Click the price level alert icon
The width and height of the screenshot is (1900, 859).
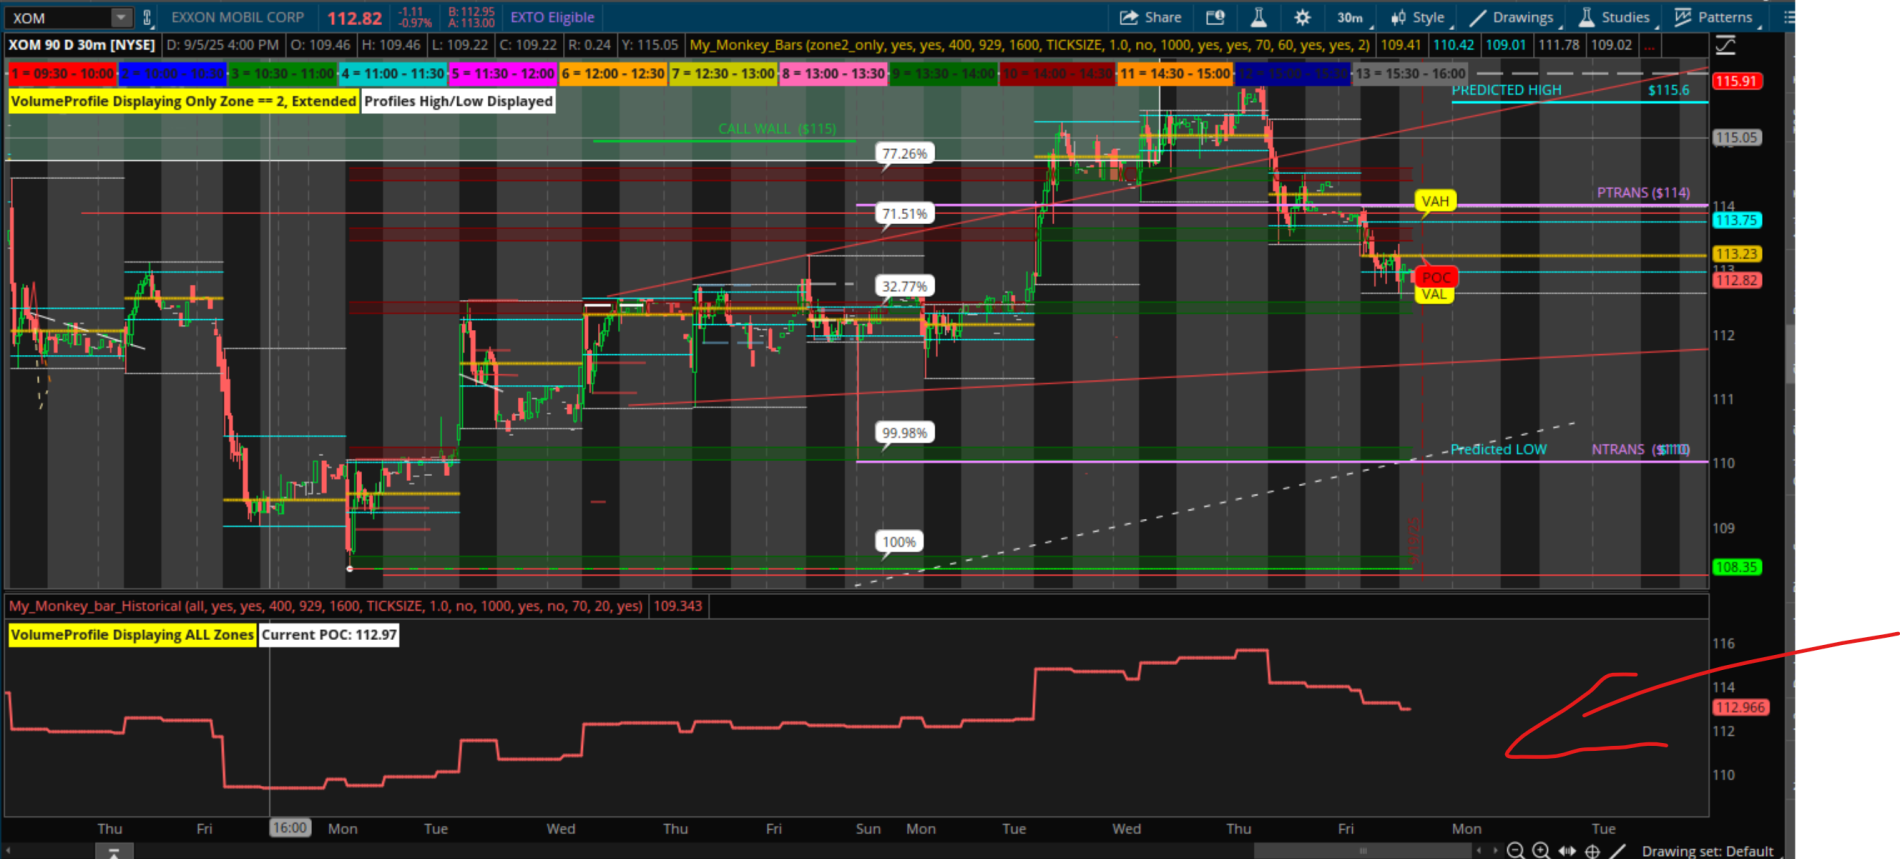tap(1215, 17)
